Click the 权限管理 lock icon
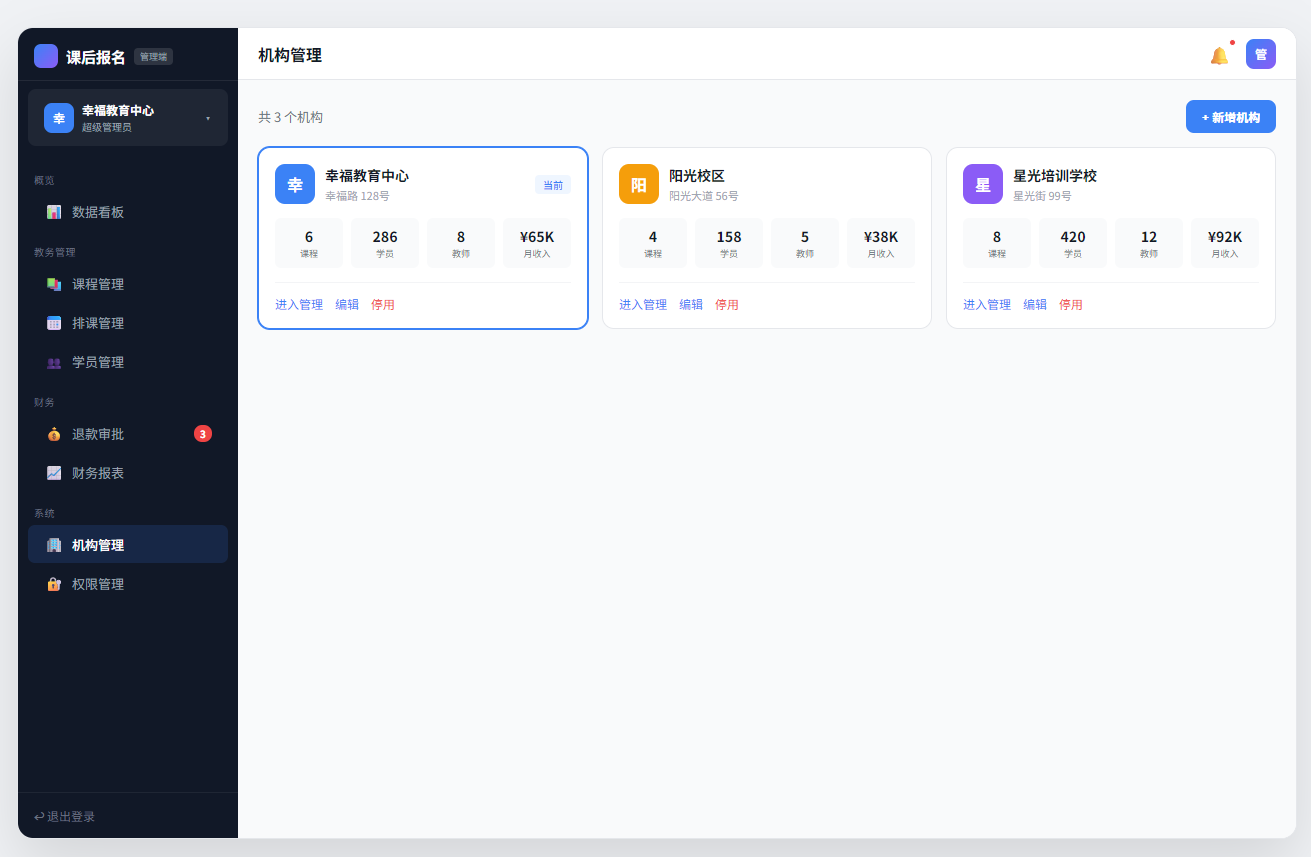The image size is (1311, 857). click(x=54, y=584)
